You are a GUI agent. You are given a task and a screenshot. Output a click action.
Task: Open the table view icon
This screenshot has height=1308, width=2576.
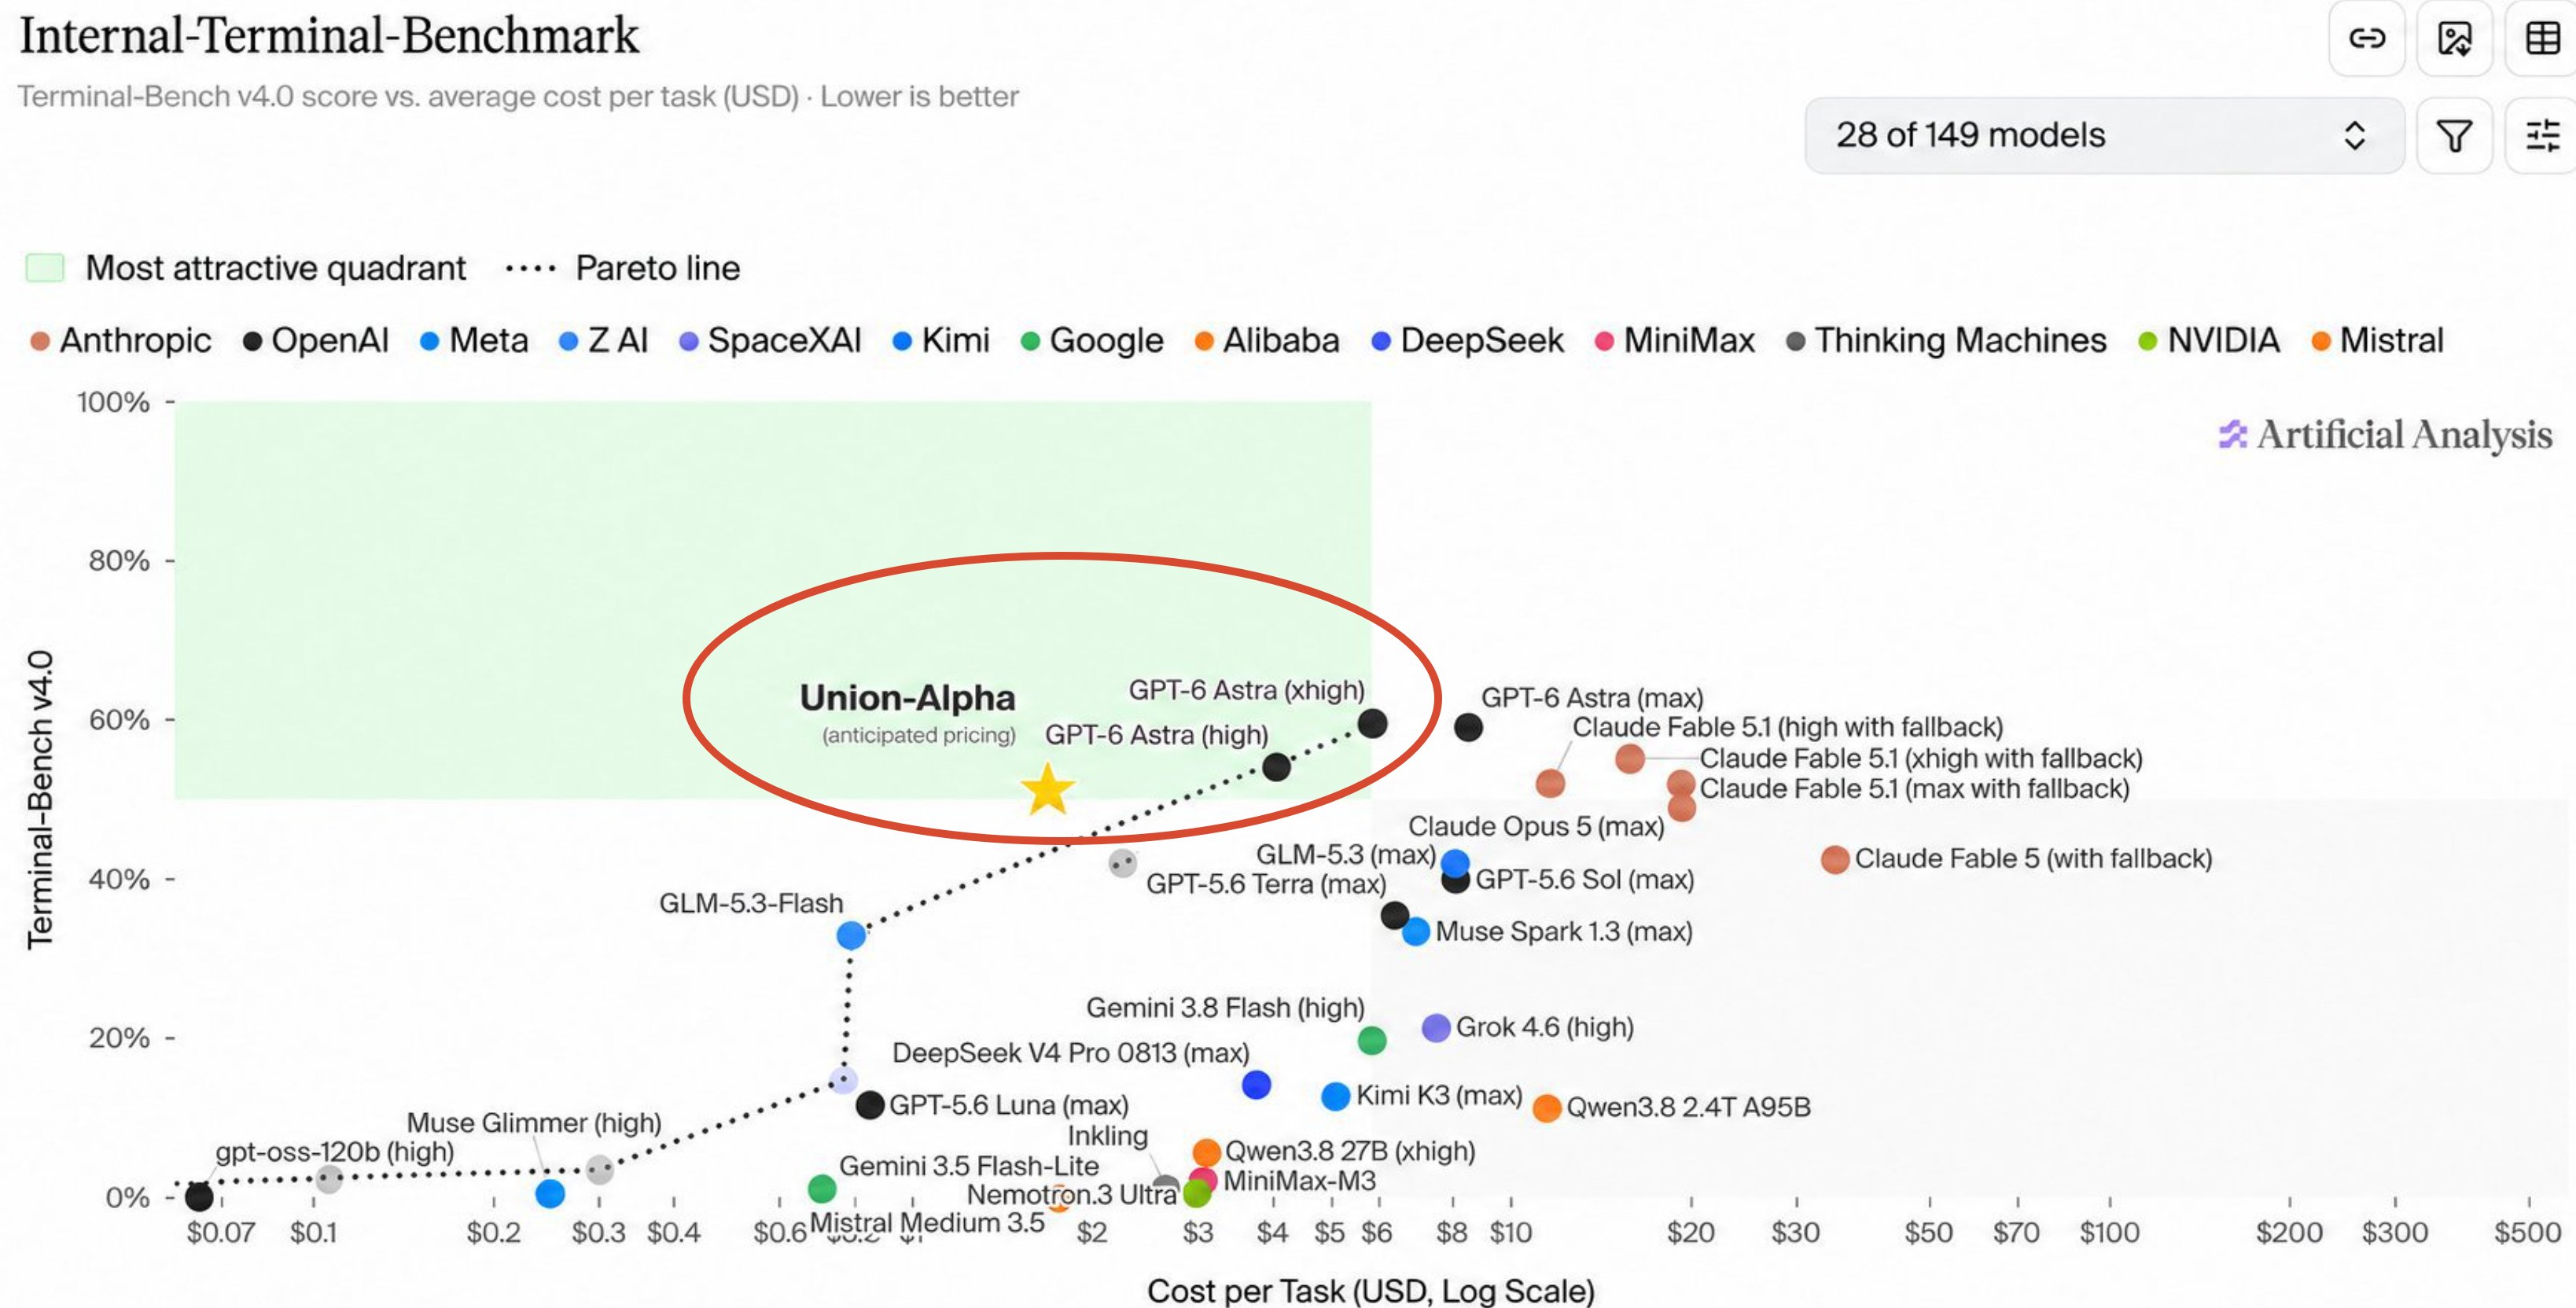click(x=2542, y=38)
